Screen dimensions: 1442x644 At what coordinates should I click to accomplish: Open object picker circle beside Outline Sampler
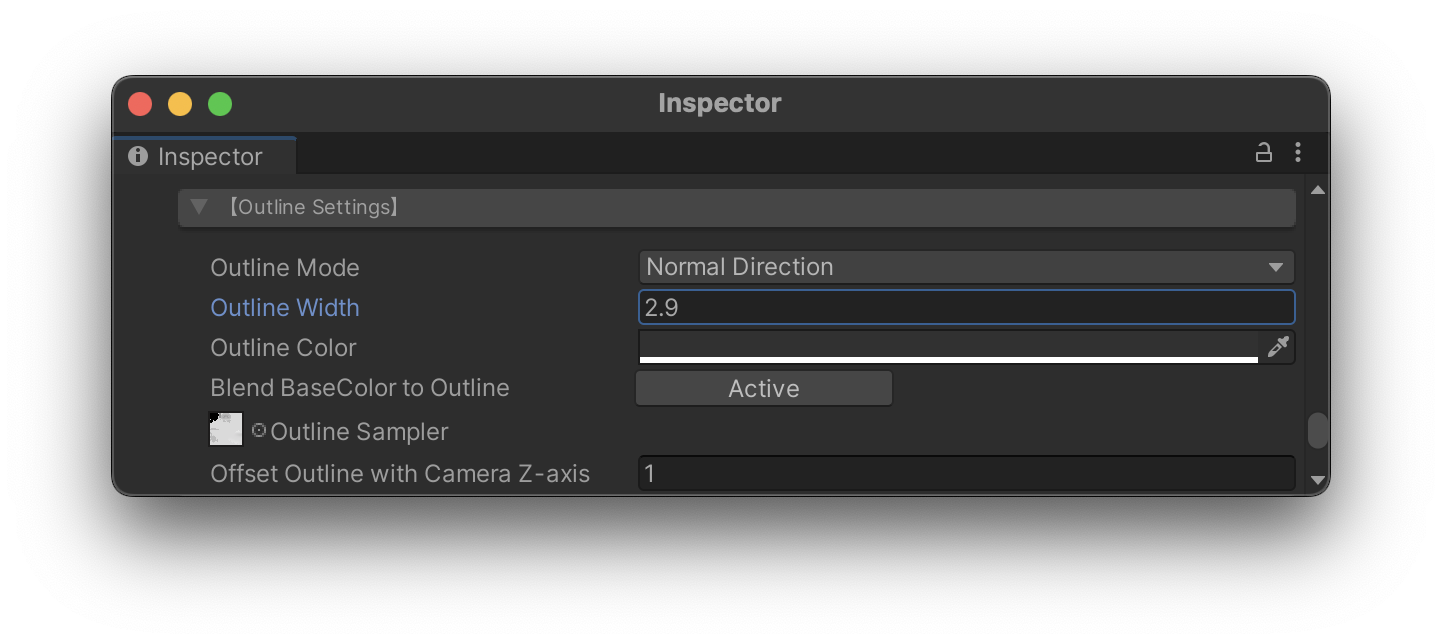click(x=259, y=430)
